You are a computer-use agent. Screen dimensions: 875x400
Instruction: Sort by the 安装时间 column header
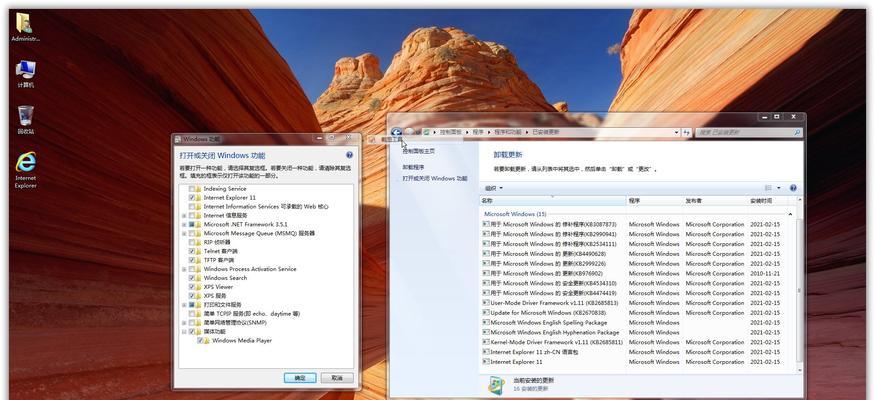(x=768, y=200)
